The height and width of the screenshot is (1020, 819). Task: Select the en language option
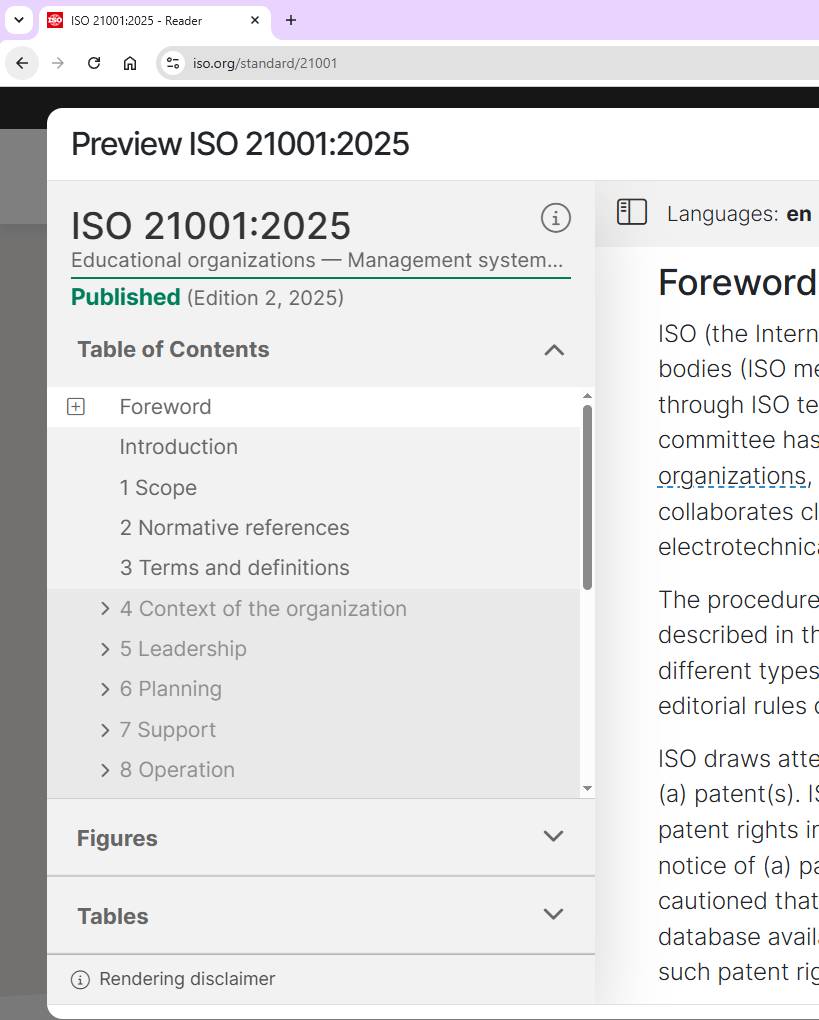pyautogui.click(x=799, y=214)
